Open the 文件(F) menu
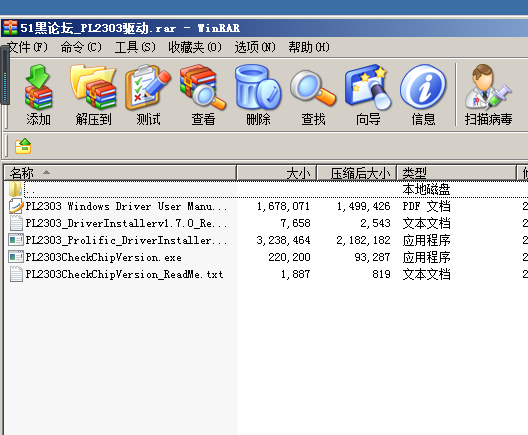Image resolution: width=528 pixels, height=435 pixels. click(x=27, y=47)
